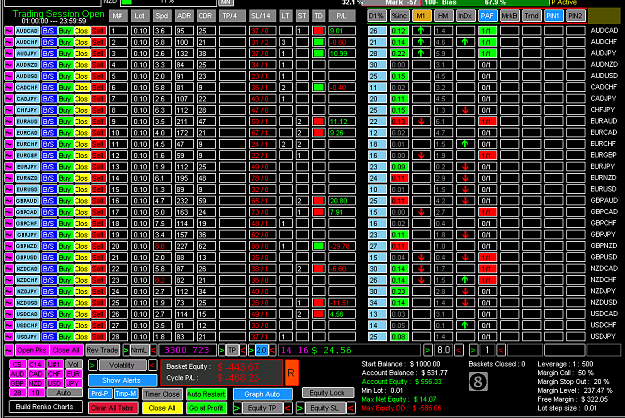Viewport: 625px width, 418px height.
Task: Click the red TD indicator for AUDCAD
Action: coord(318,31)
